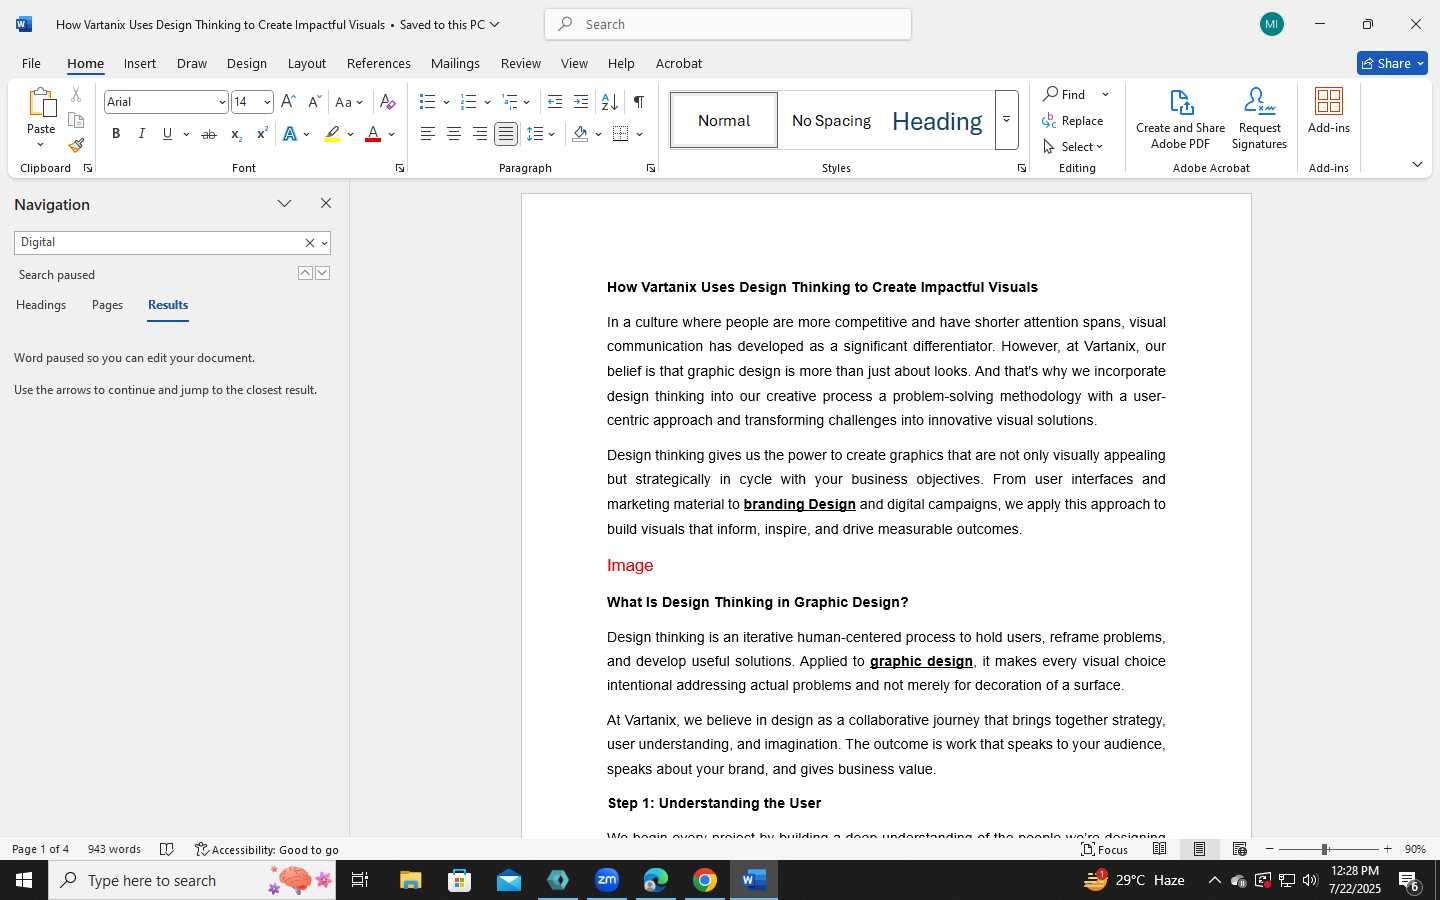Toggle show paragraph marks
This screenshot has width=1440, height=900.
tap(638, 102)
